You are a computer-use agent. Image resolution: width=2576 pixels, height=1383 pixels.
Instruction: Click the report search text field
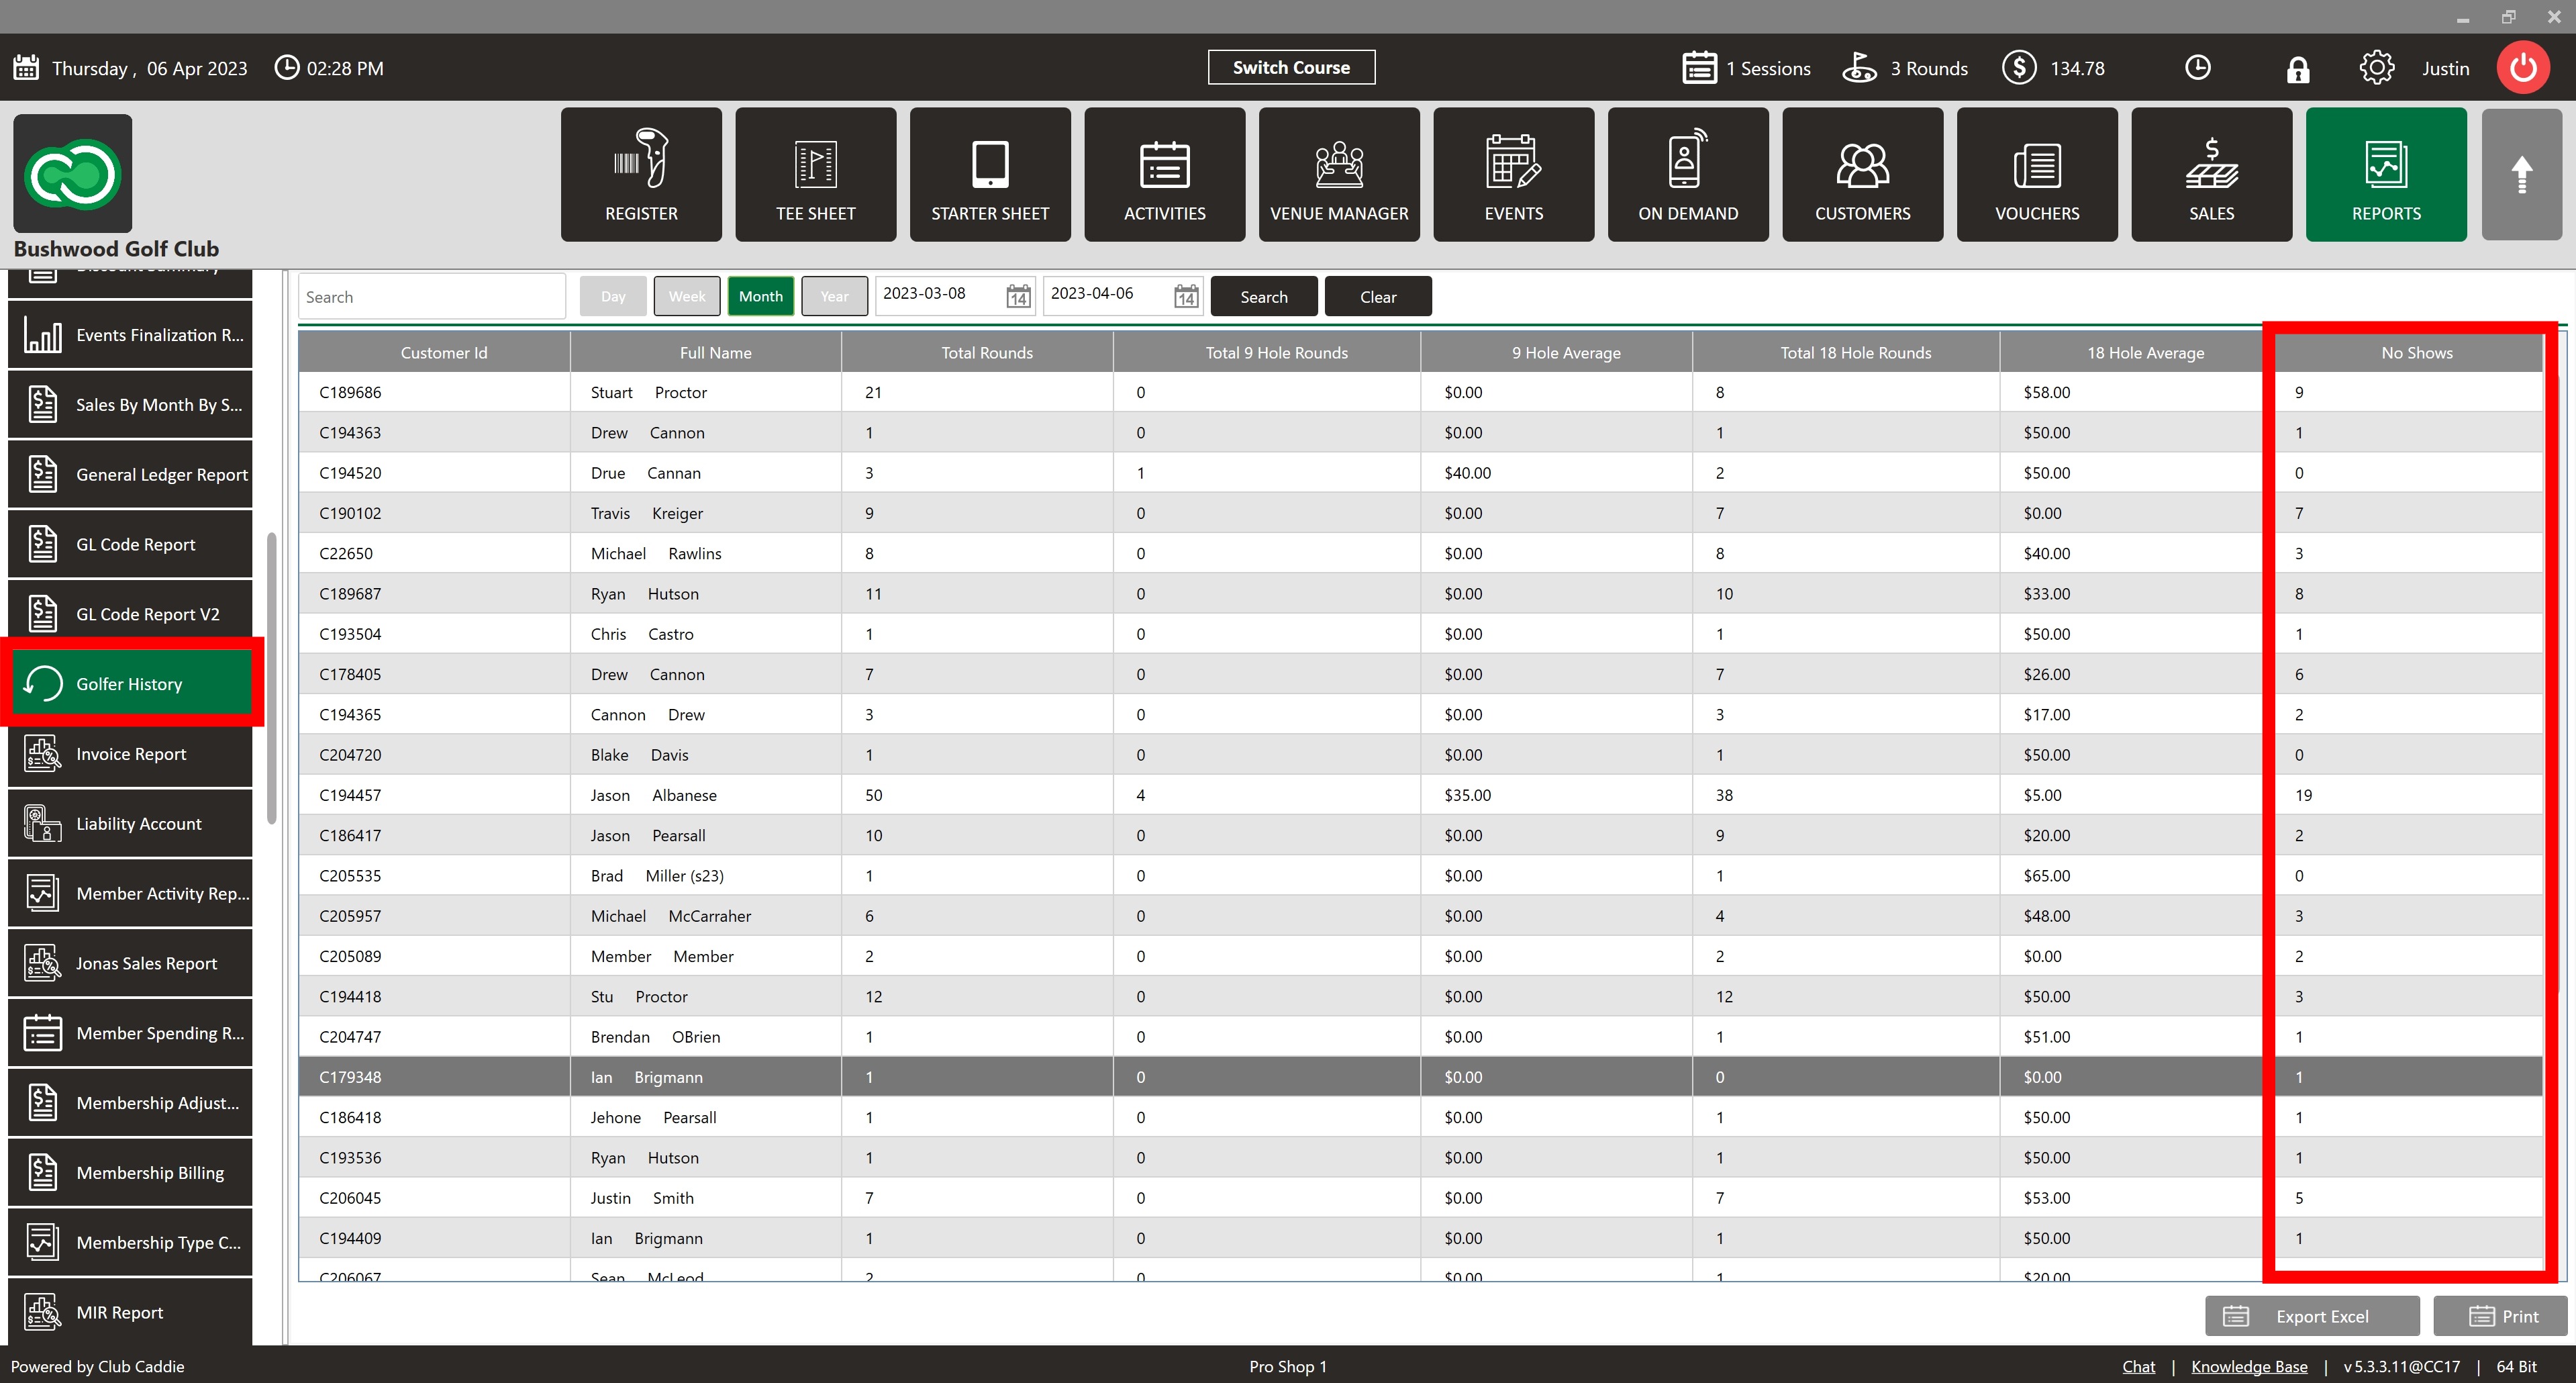point(431,297)
